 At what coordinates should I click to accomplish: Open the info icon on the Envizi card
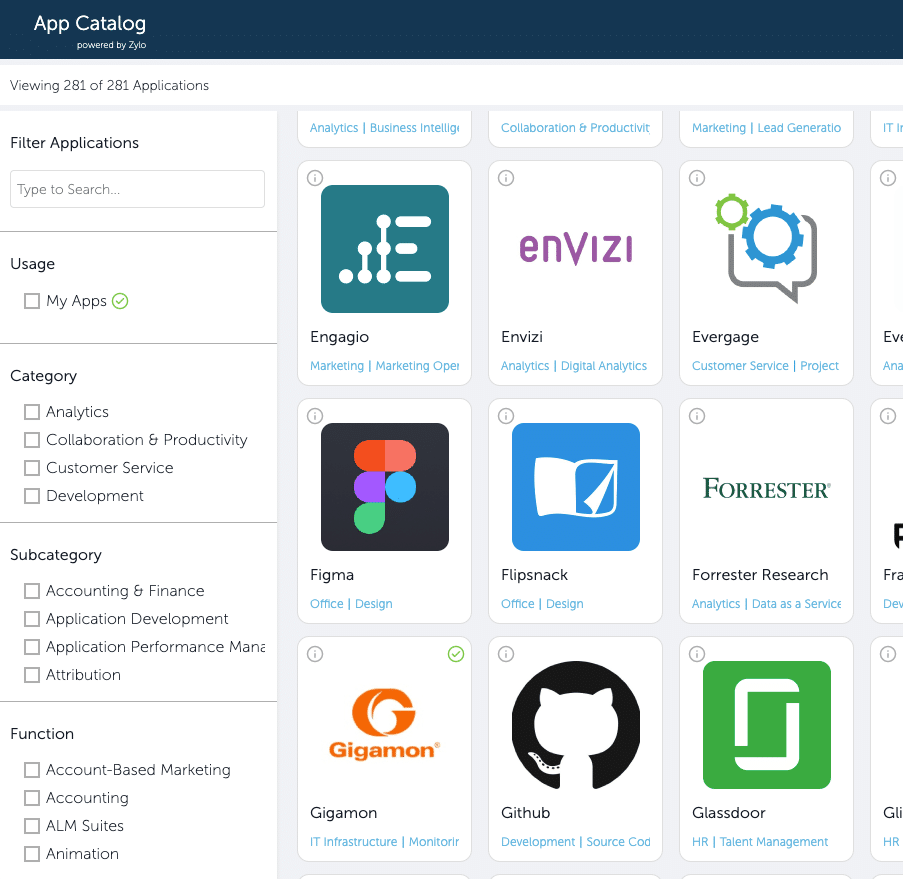(x=506, y=178)
